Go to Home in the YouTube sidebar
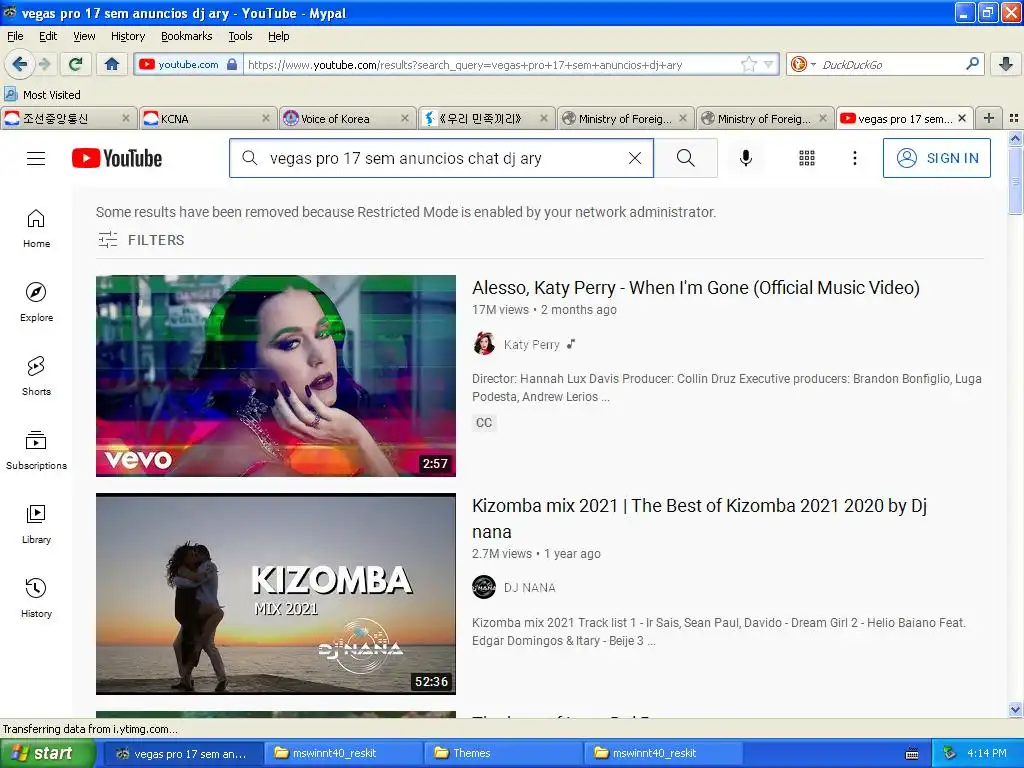1024x768 pixels. coord(36,229)
